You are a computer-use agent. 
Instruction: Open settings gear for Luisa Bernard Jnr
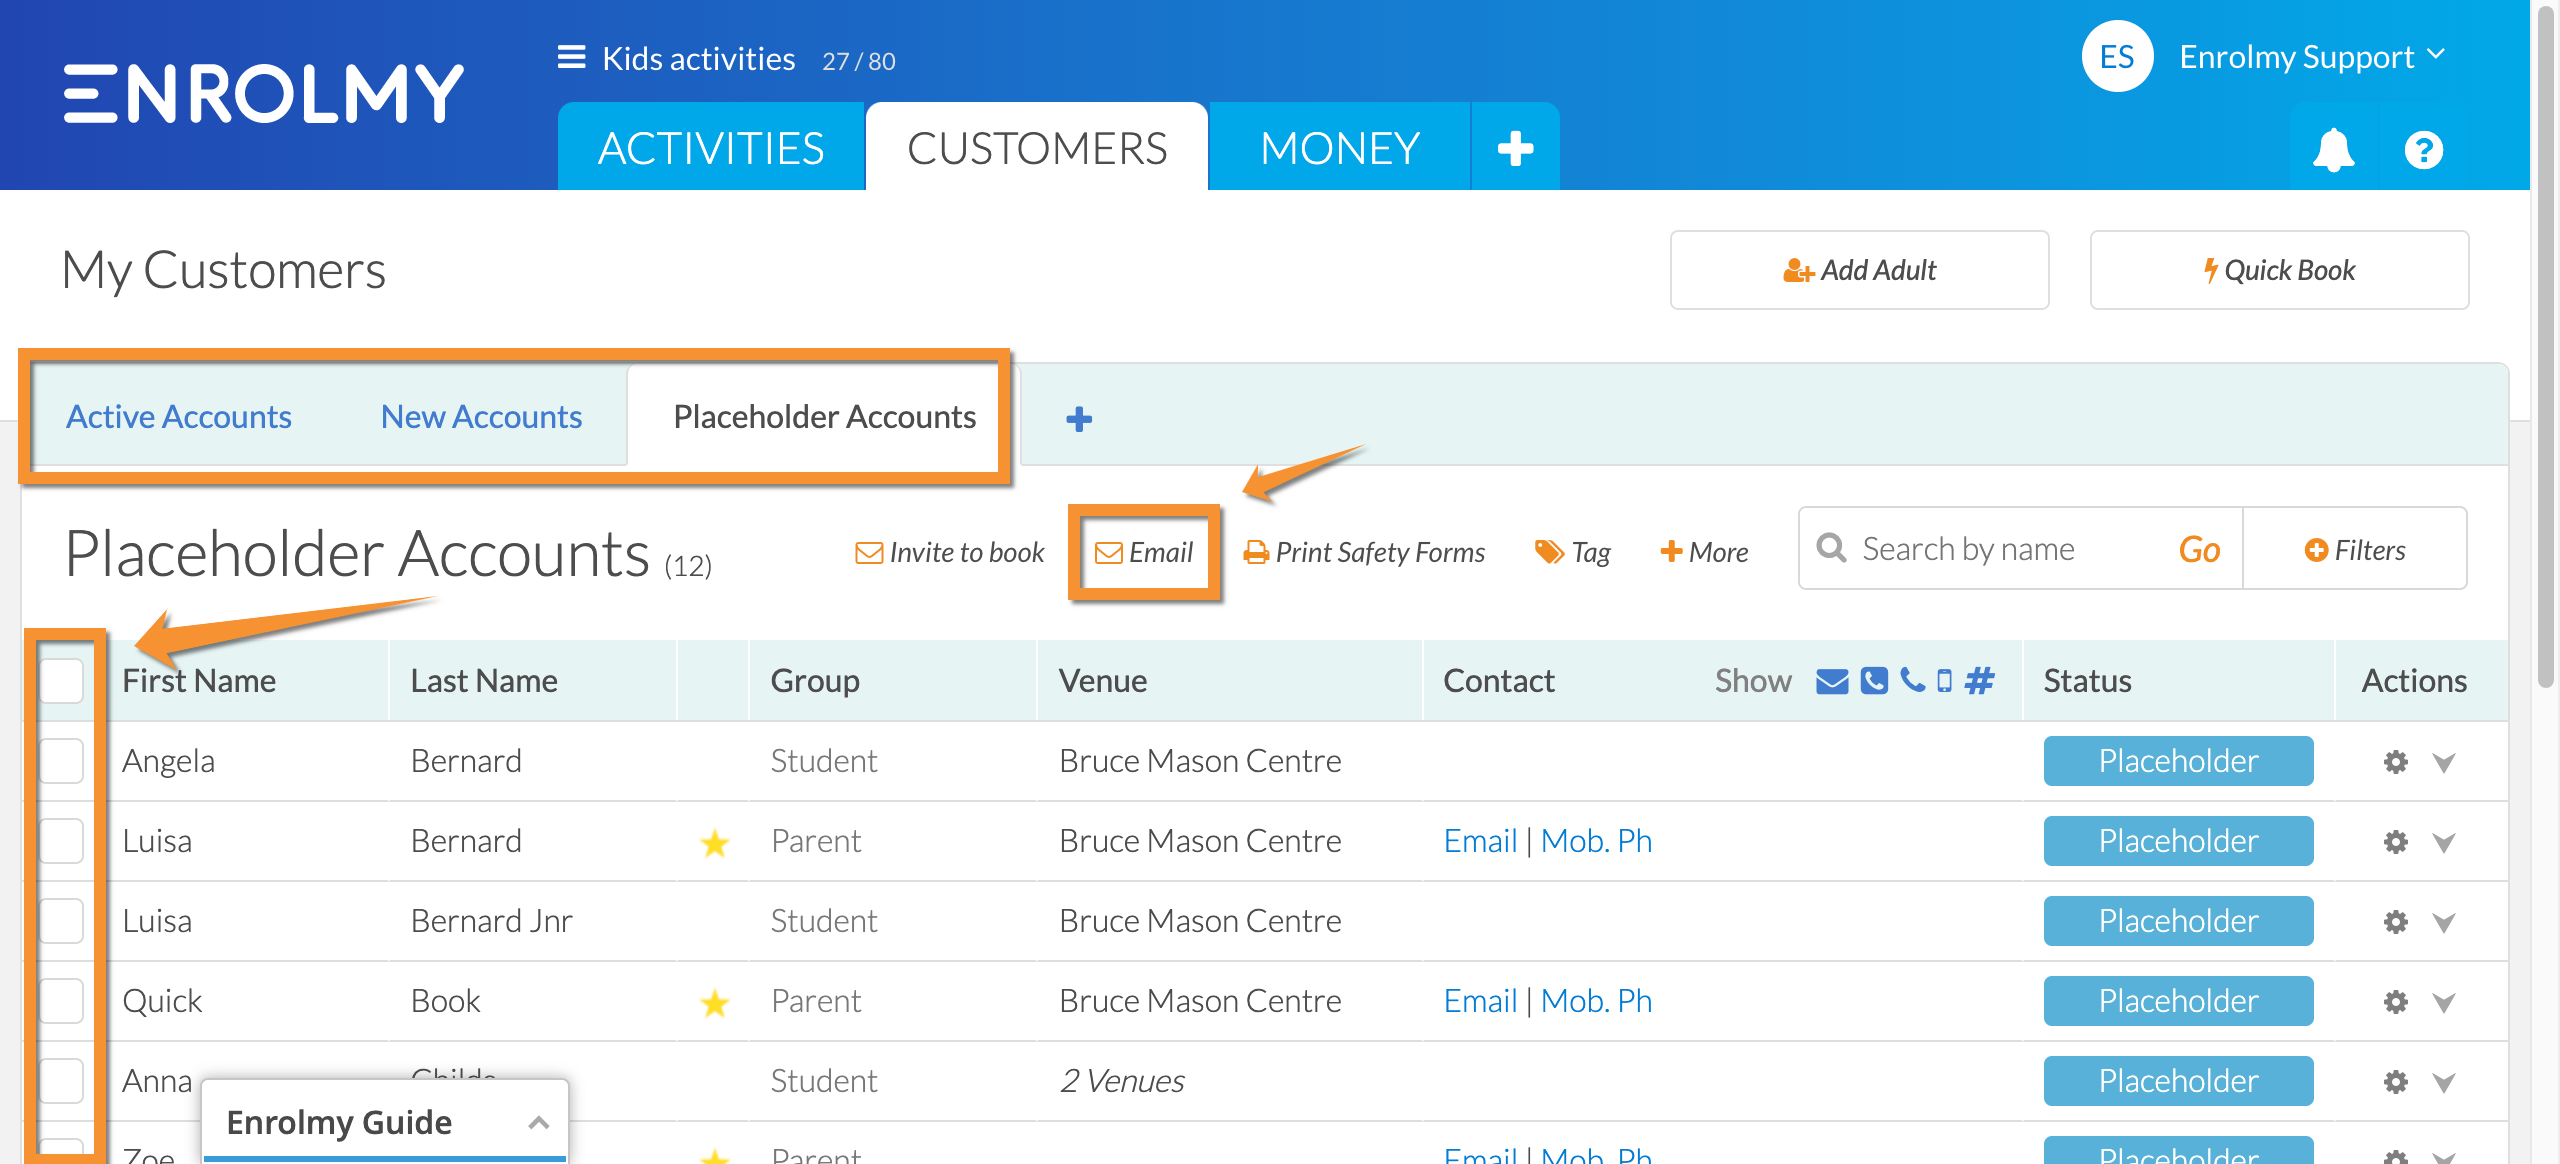(2395, 922)
